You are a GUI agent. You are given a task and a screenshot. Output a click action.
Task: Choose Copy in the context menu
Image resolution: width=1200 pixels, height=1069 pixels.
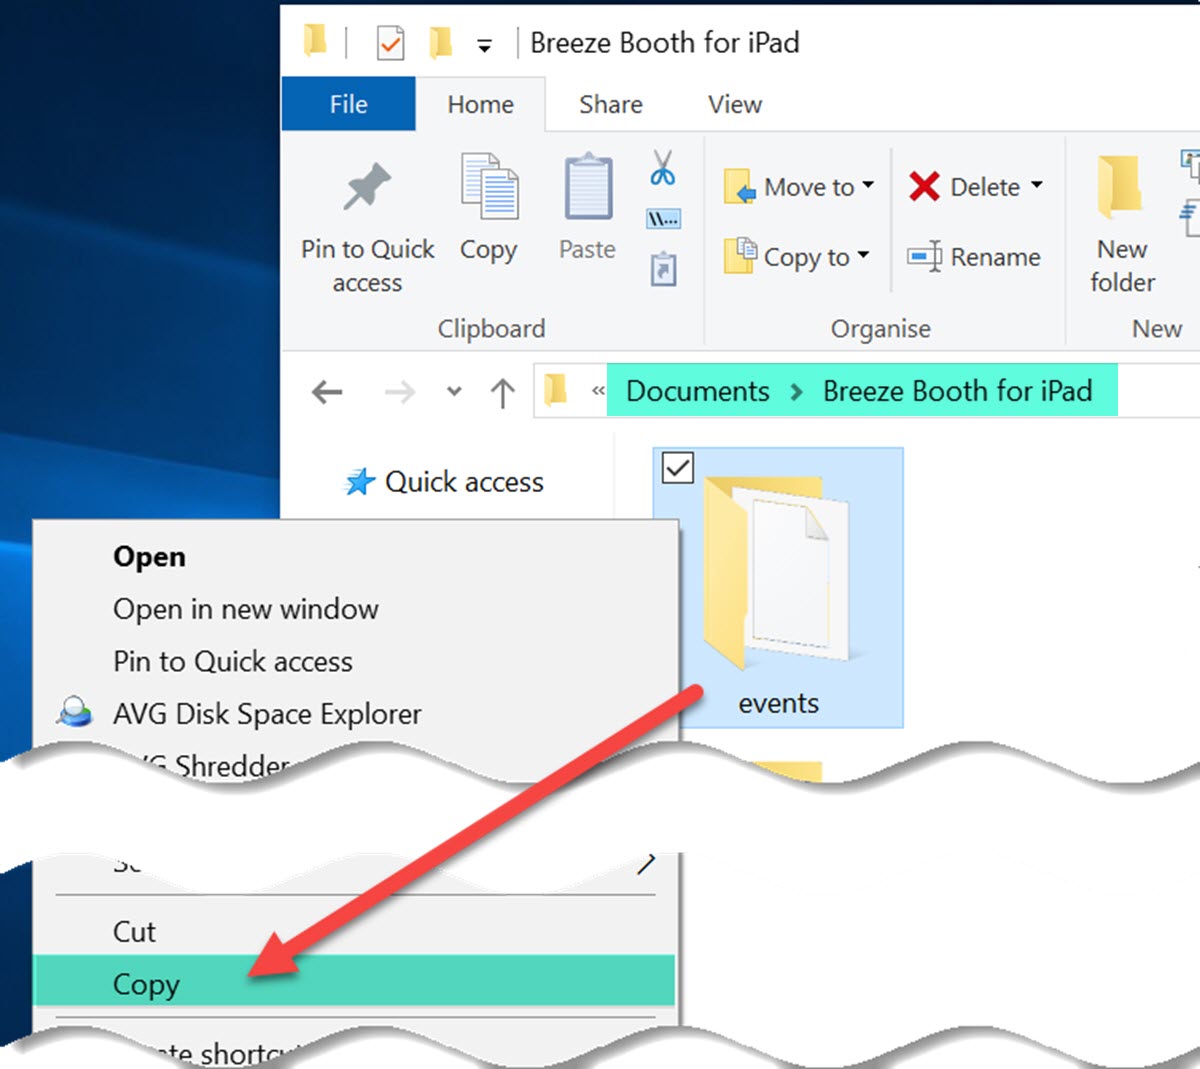(x=355, y=981)
